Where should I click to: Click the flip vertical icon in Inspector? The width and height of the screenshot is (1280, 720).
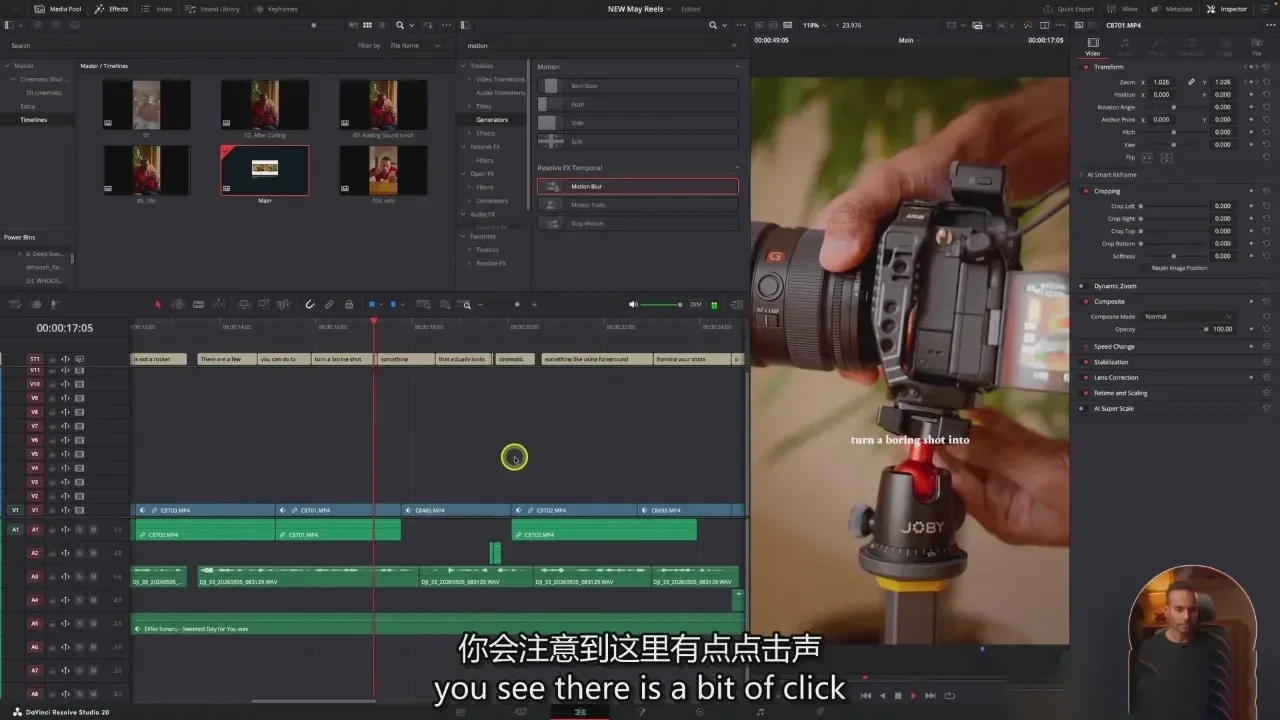(1166, 158)
